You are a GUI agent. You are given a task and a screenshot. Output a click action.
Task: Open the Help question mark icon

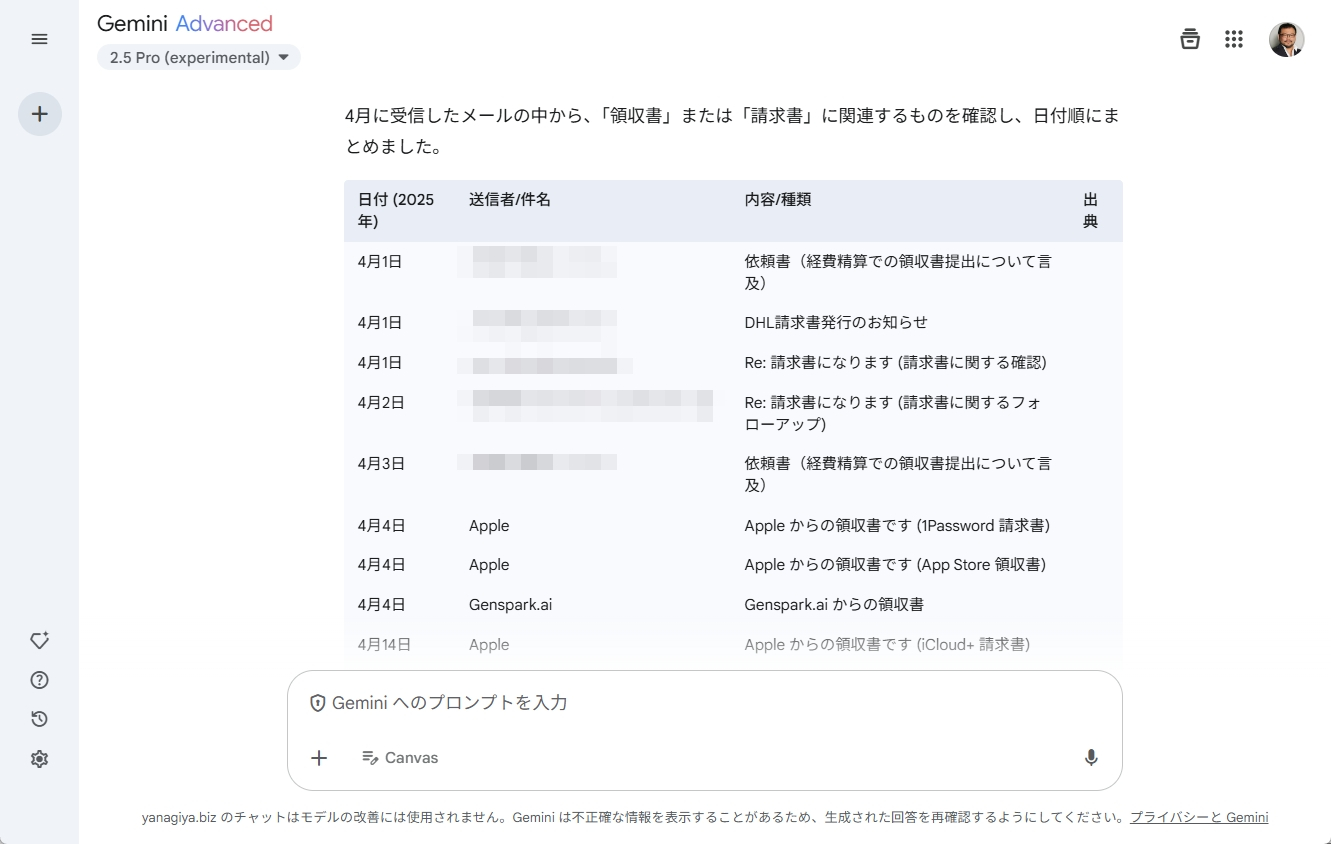(x=39, y=680)
